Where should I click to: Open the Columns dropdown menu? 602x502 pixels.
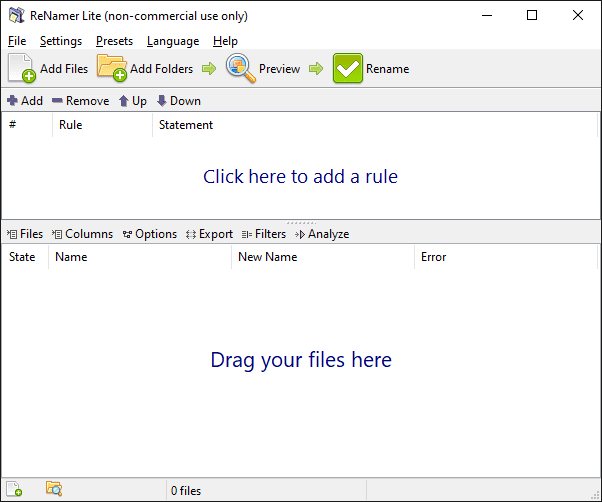point(82,234)
